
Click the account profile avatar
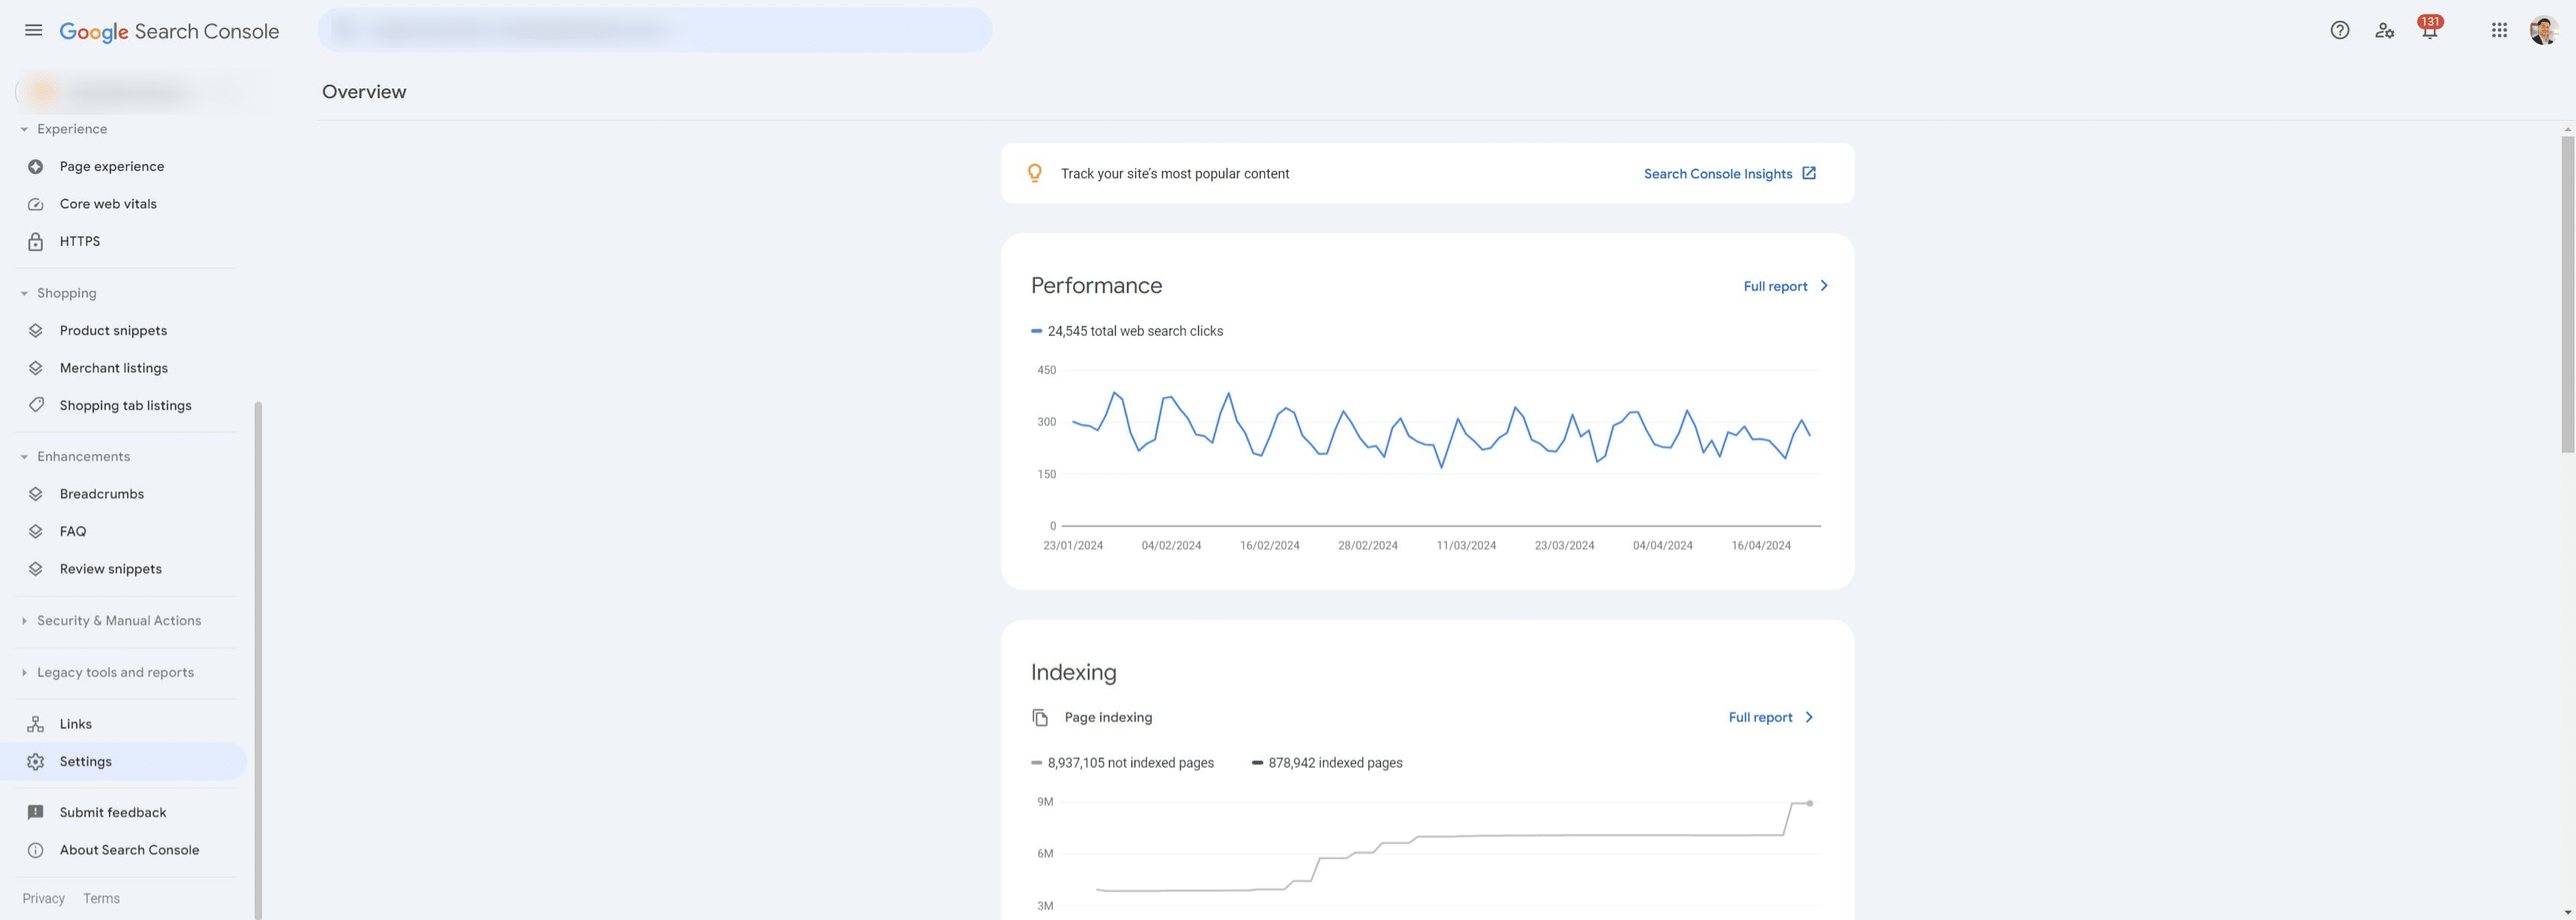(2542, 30)
